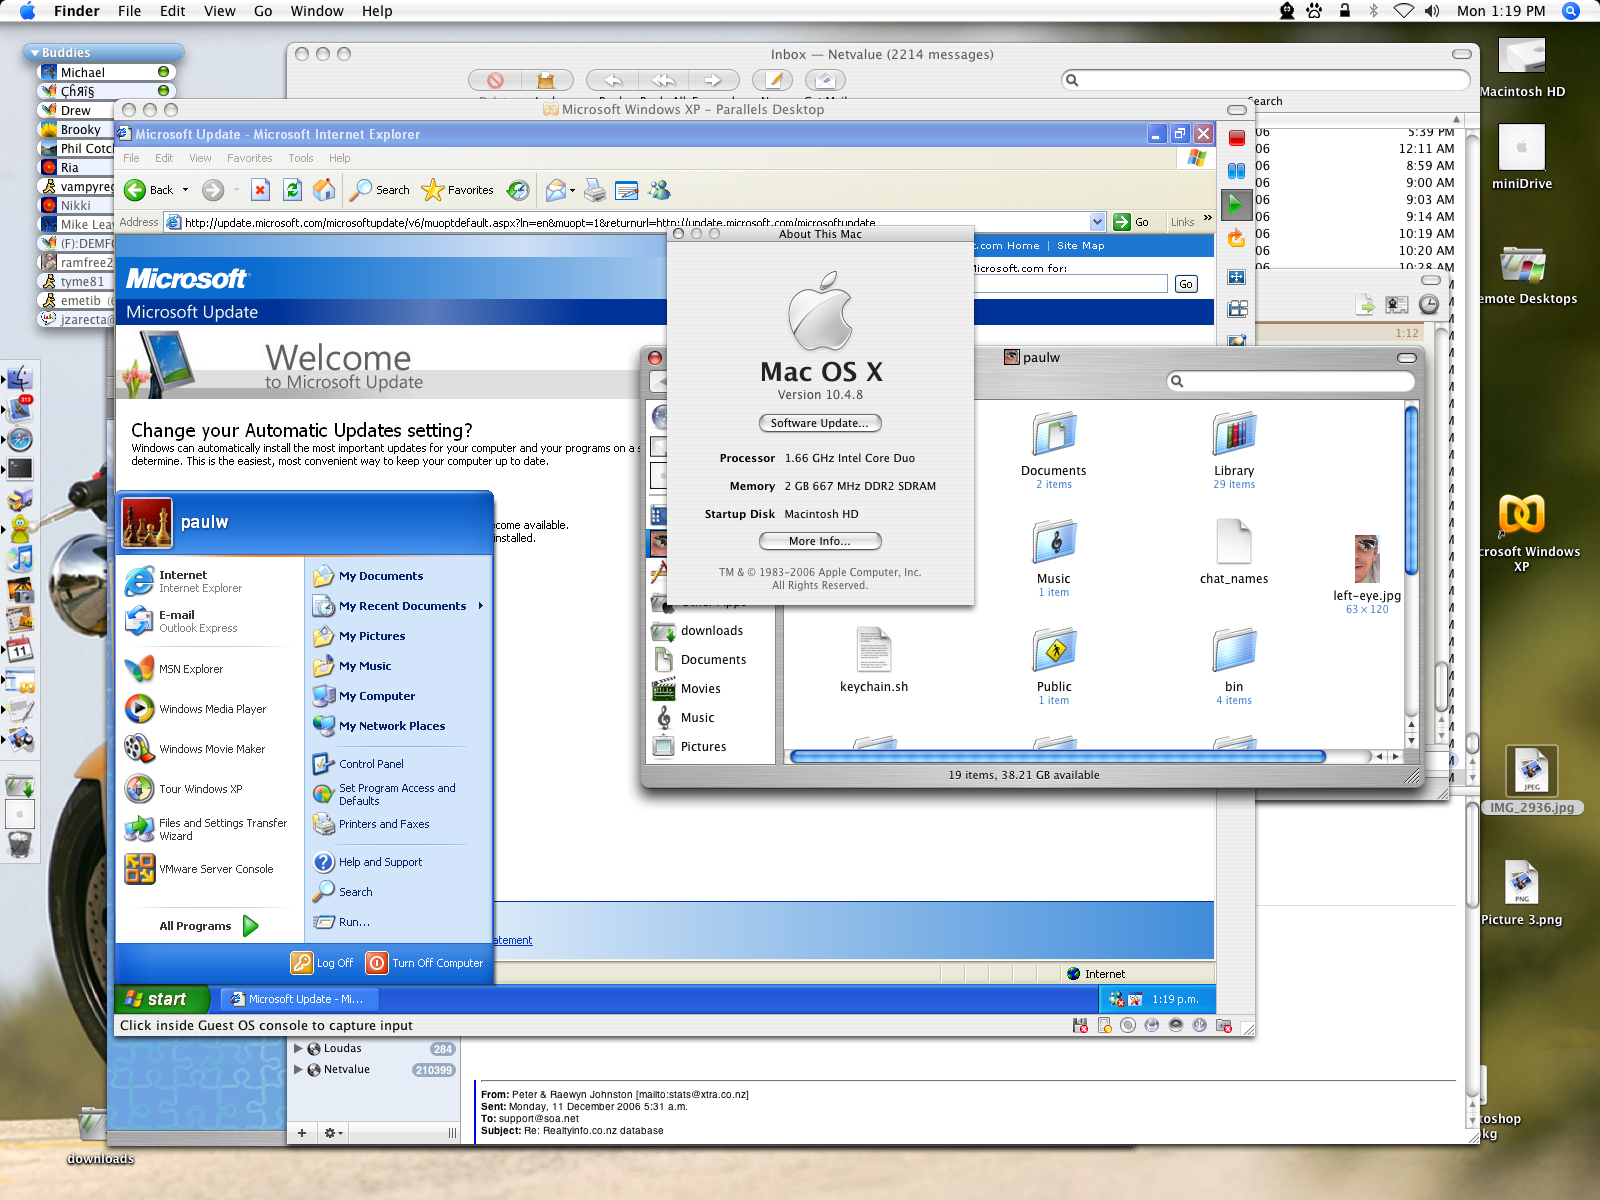Click volume icon in menu bar
This screenshot has width=1600, height=1200.
coord(1432,11)
